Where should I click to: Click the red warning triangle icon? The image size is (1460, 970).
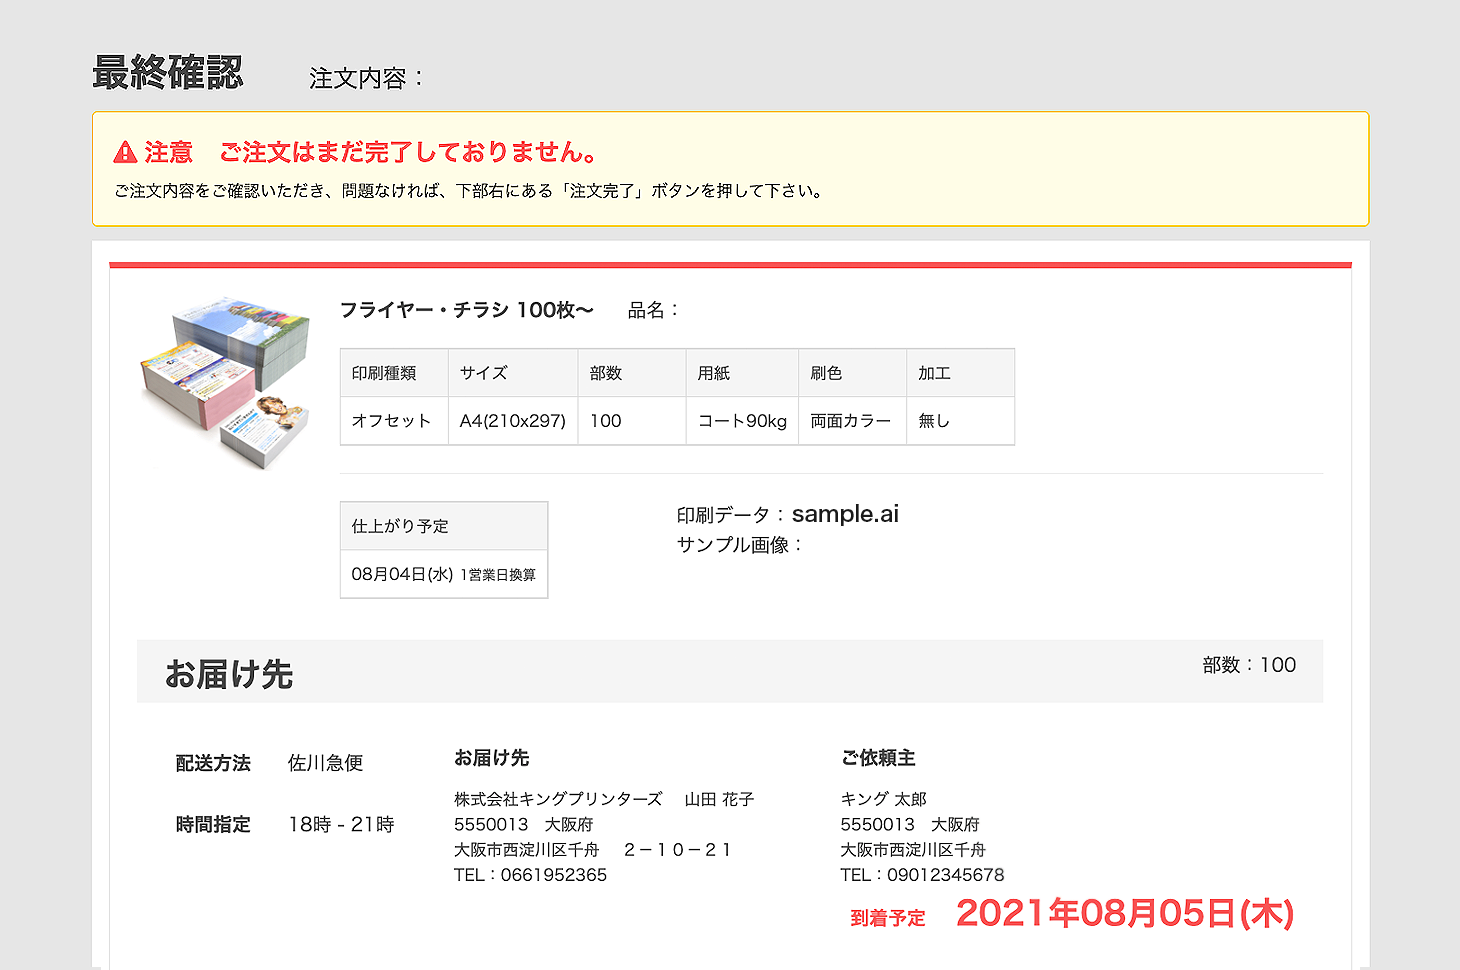[124, 152]
